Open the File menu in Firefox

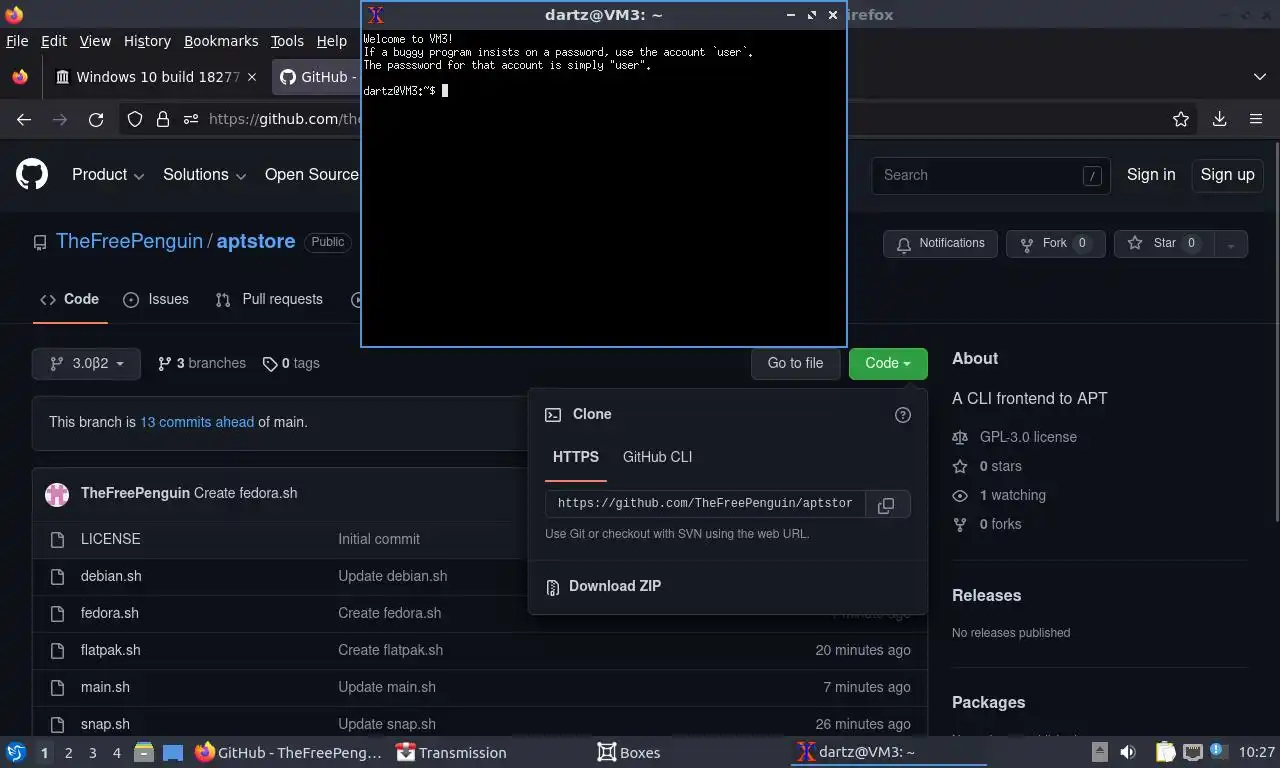click(17, 41)
